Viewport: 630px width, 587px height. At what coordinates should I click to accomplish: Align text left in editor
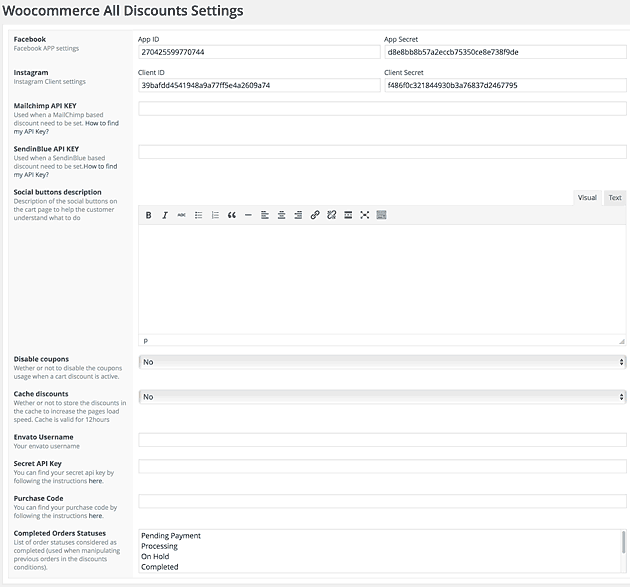click(265, 215)
